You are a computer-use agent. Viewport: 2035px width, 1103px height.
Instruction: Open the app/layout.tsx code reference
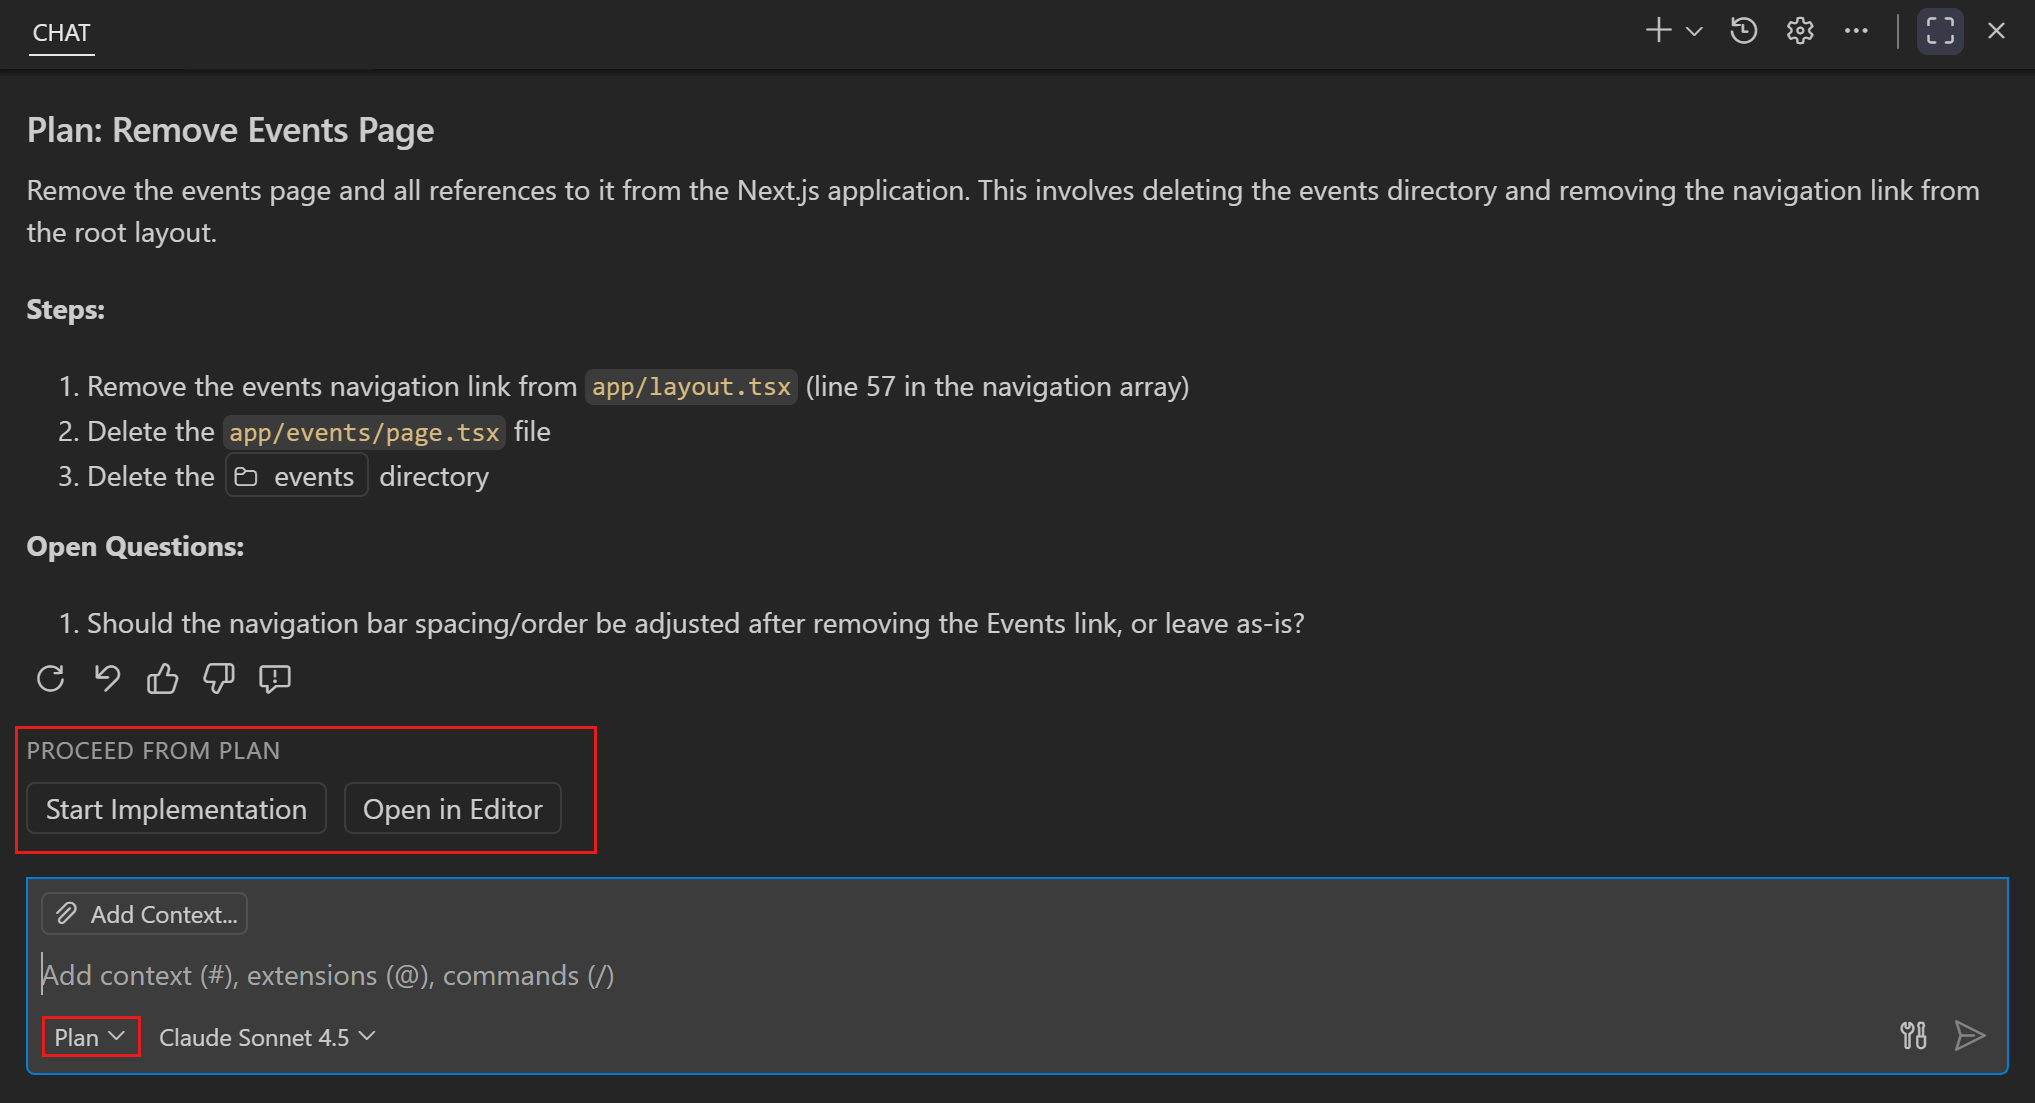(x=690, y=387)
